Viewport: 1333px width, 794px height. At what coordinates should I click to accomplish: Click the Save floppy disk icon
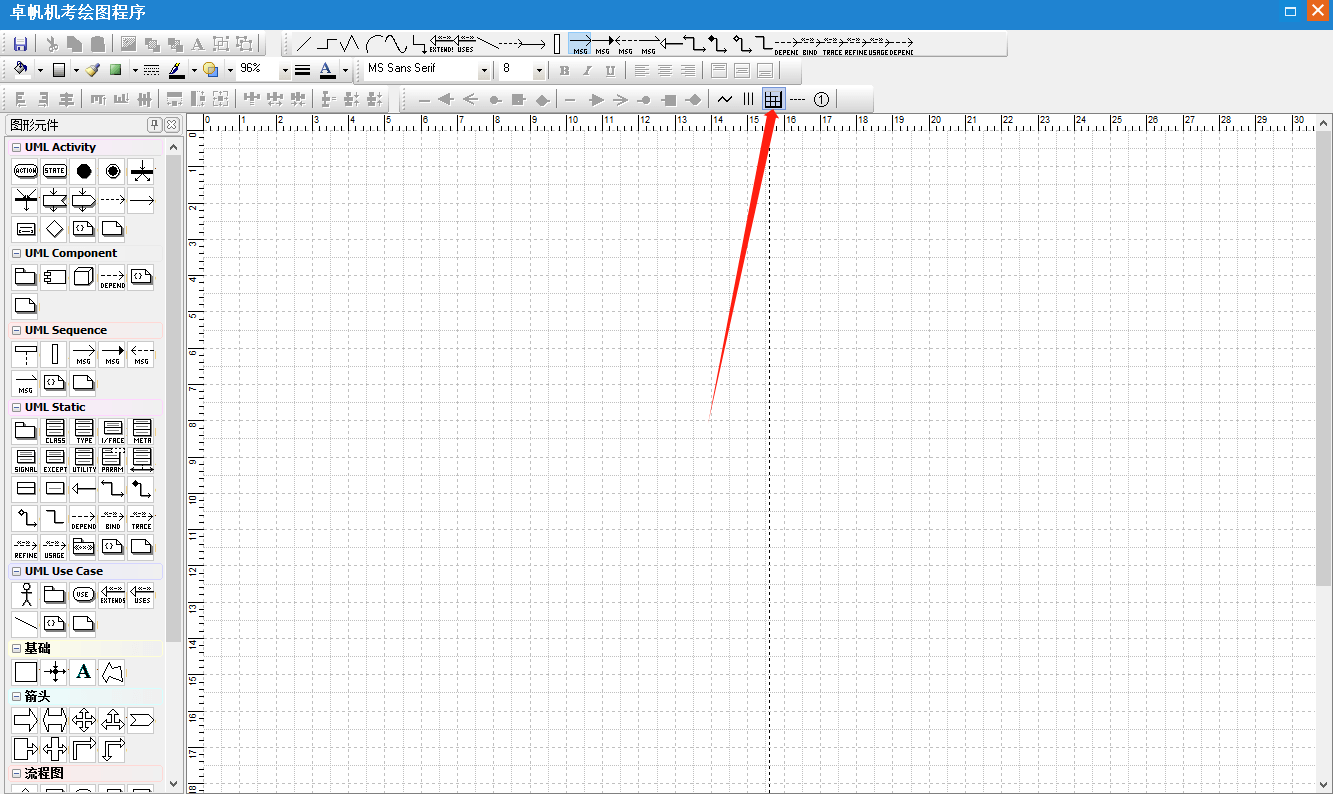point(20,44)
